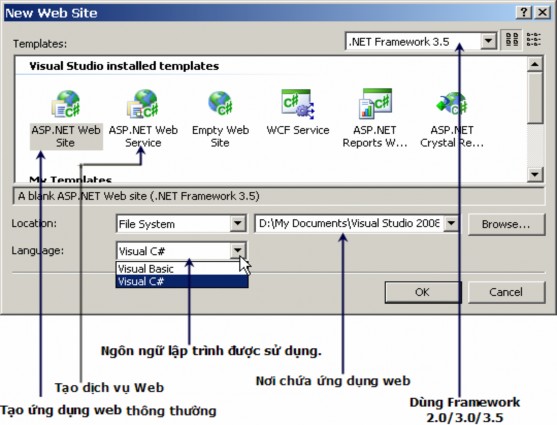Pick the Empty Web Site template icon
557x425 pixels.
[x=220, y=103]
